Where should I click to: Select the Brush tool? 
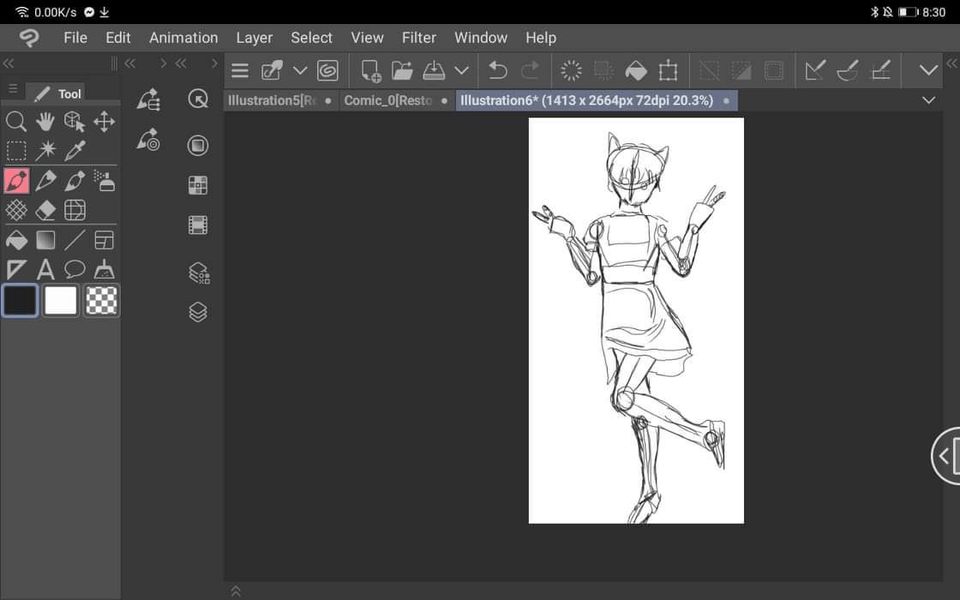[x=75, y=181]
